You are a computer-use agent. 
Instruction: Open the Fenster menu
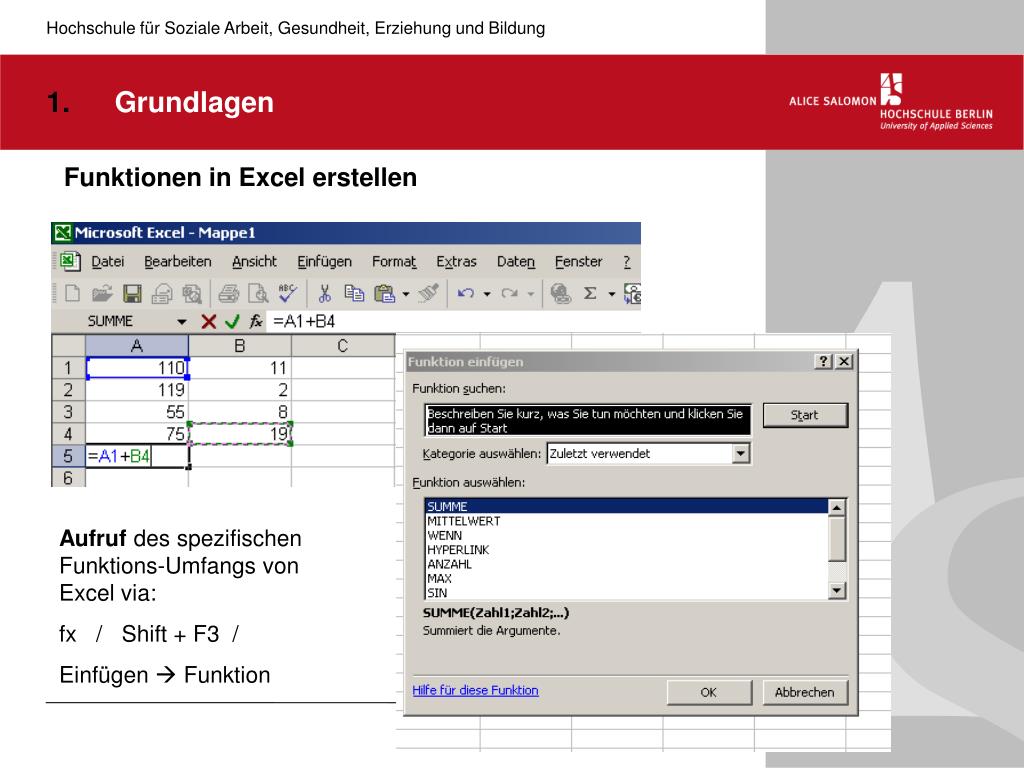[578, 262]
